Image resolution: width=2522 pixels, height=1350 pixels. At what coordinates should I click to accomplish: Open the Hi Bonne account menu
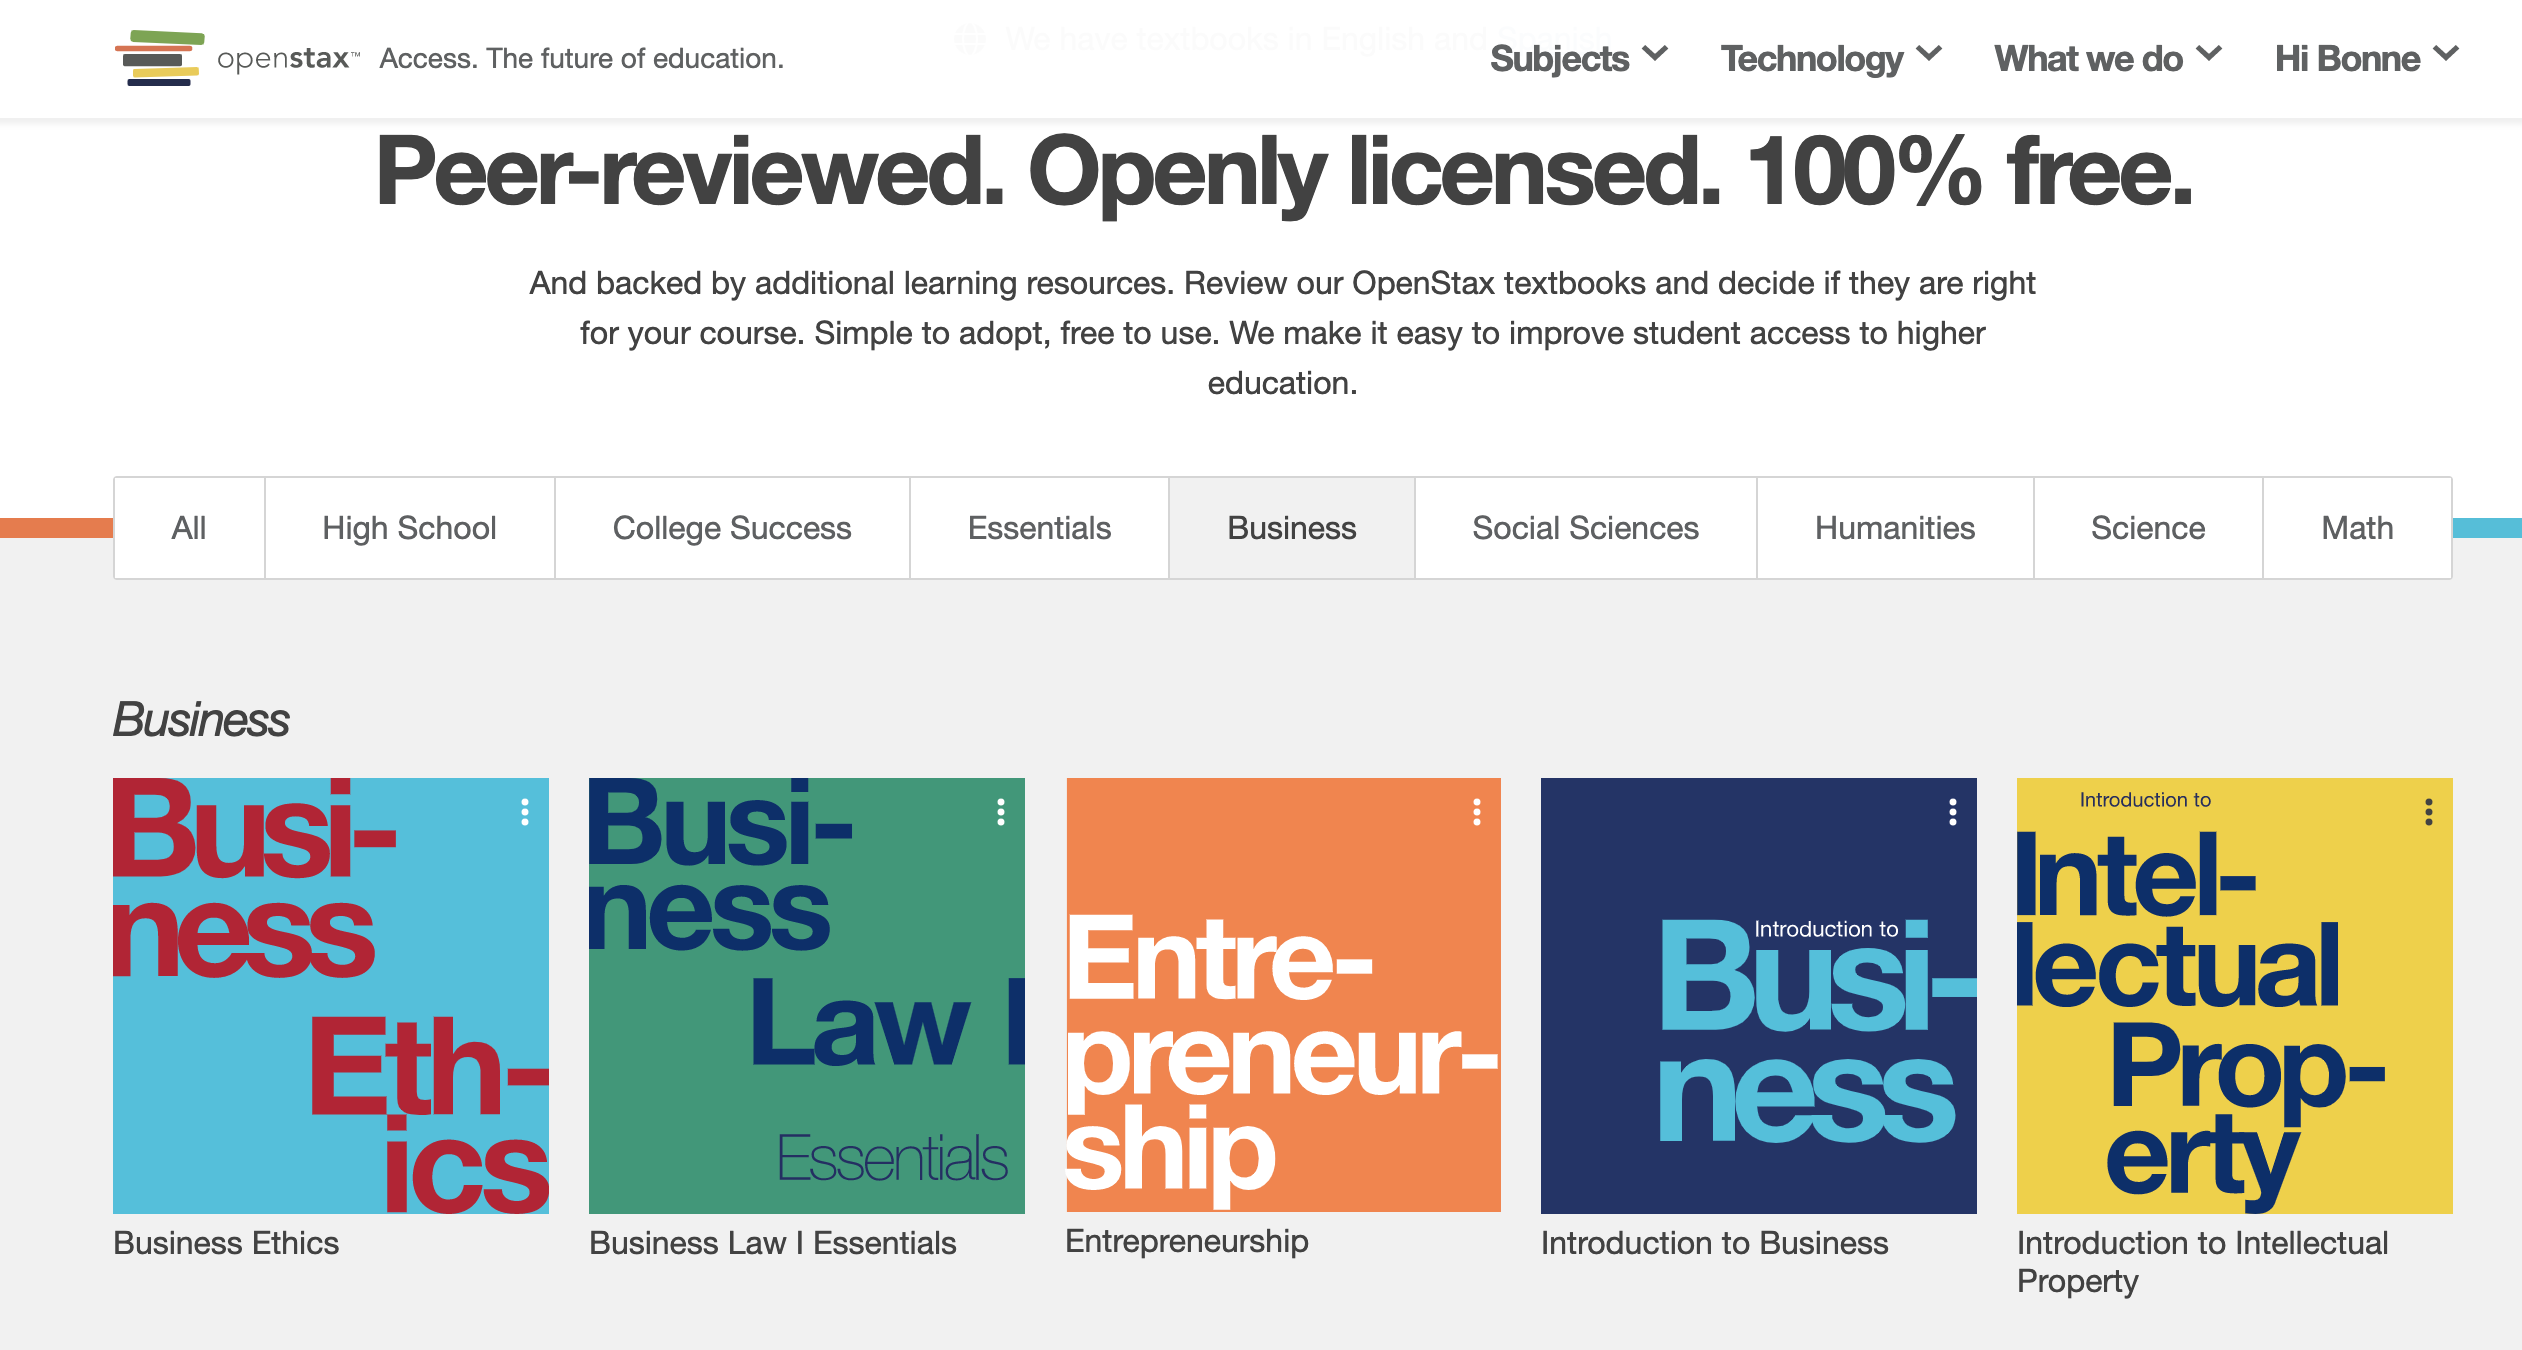2365,58
